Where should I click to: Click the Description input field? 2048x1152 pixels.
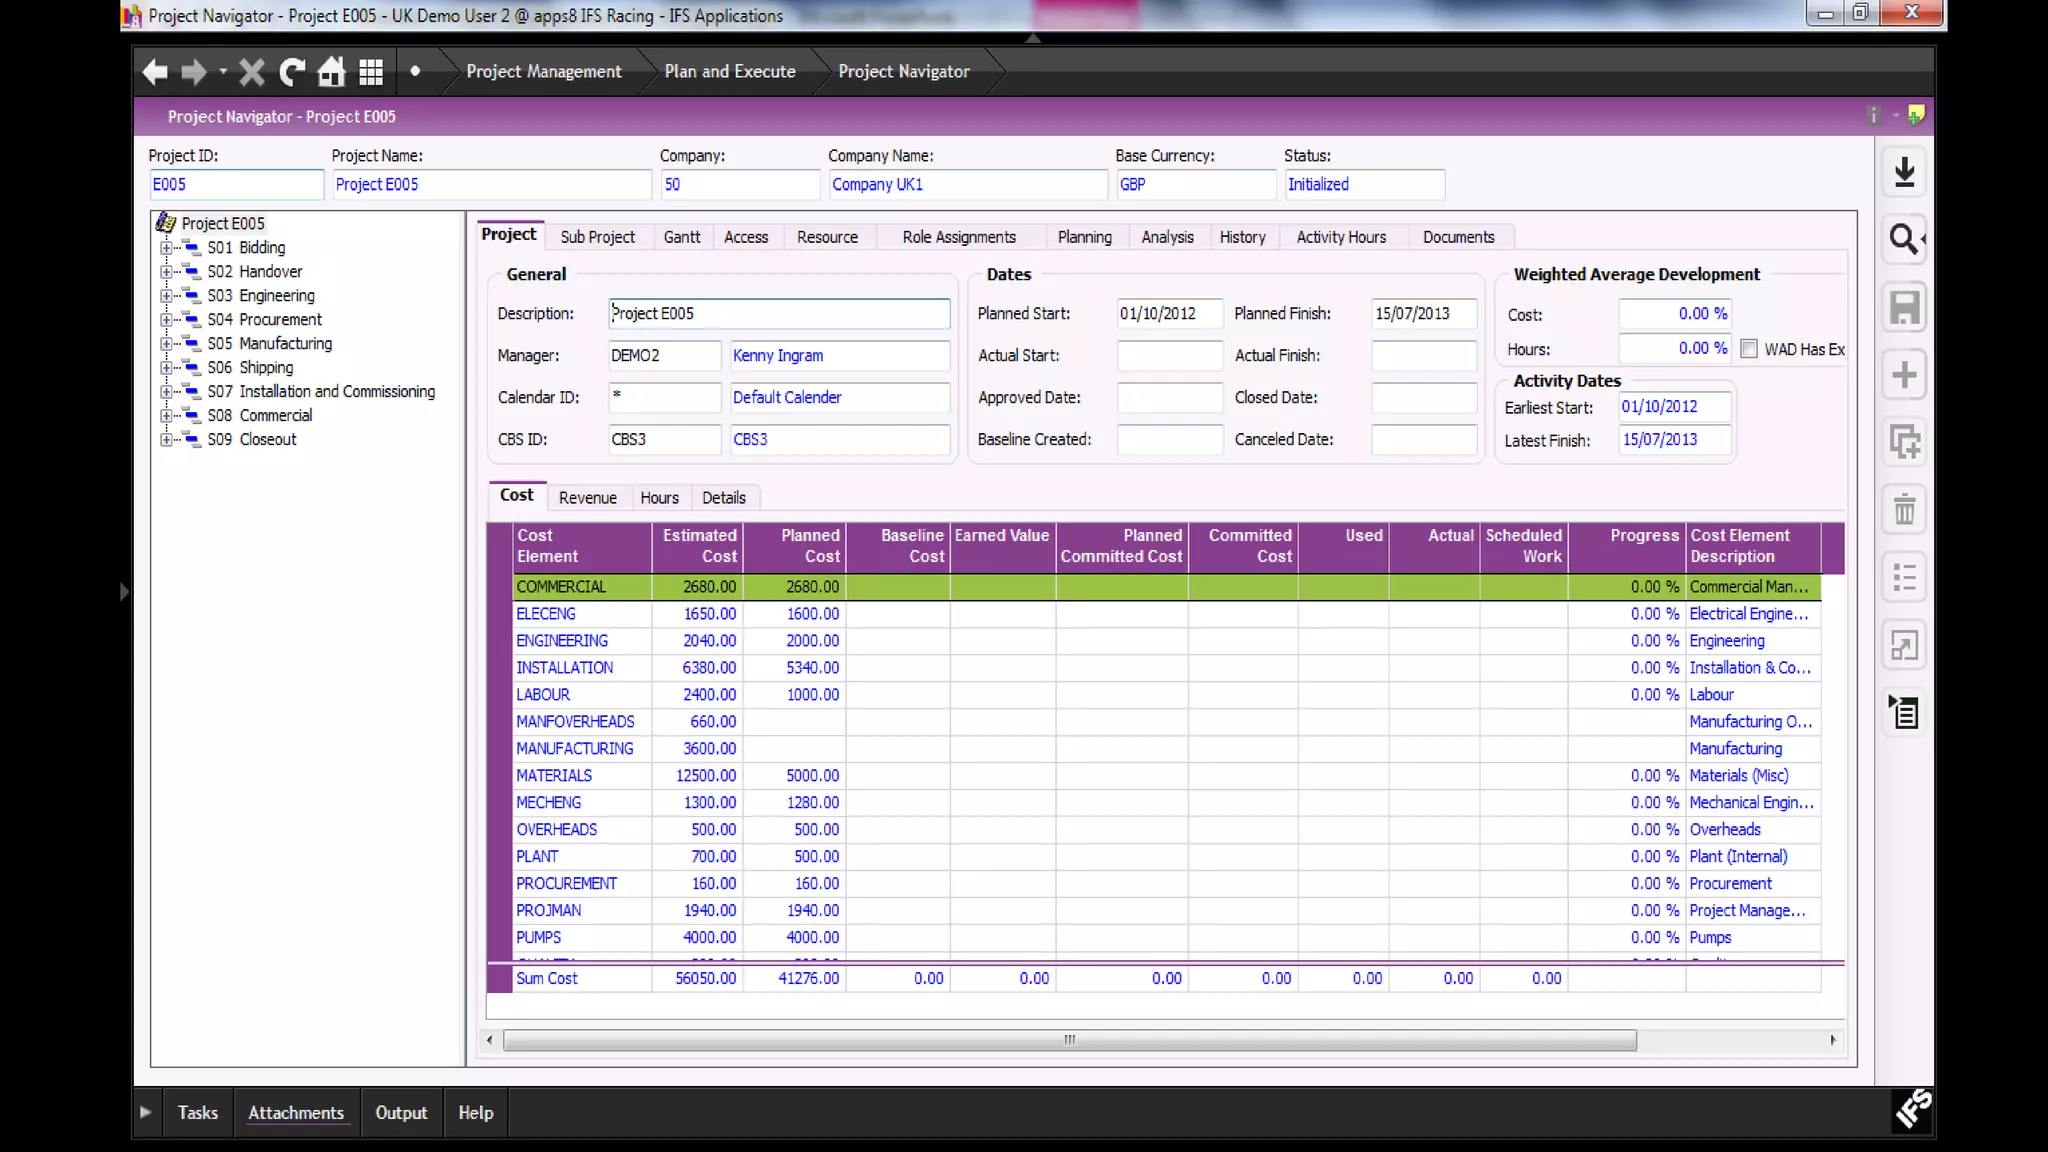[x=779, y=314]
